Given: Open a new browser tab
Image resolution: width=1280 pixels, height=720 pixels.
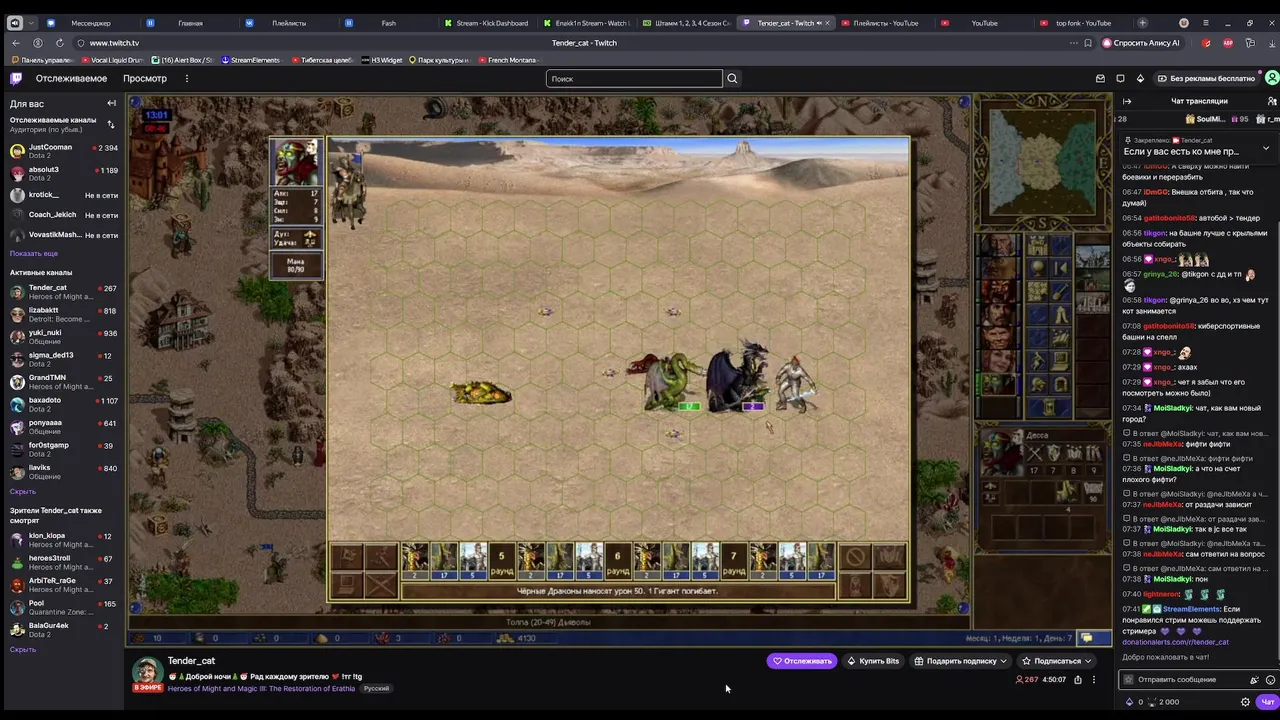Looking at the screenshot, I should coord(1143,23).
